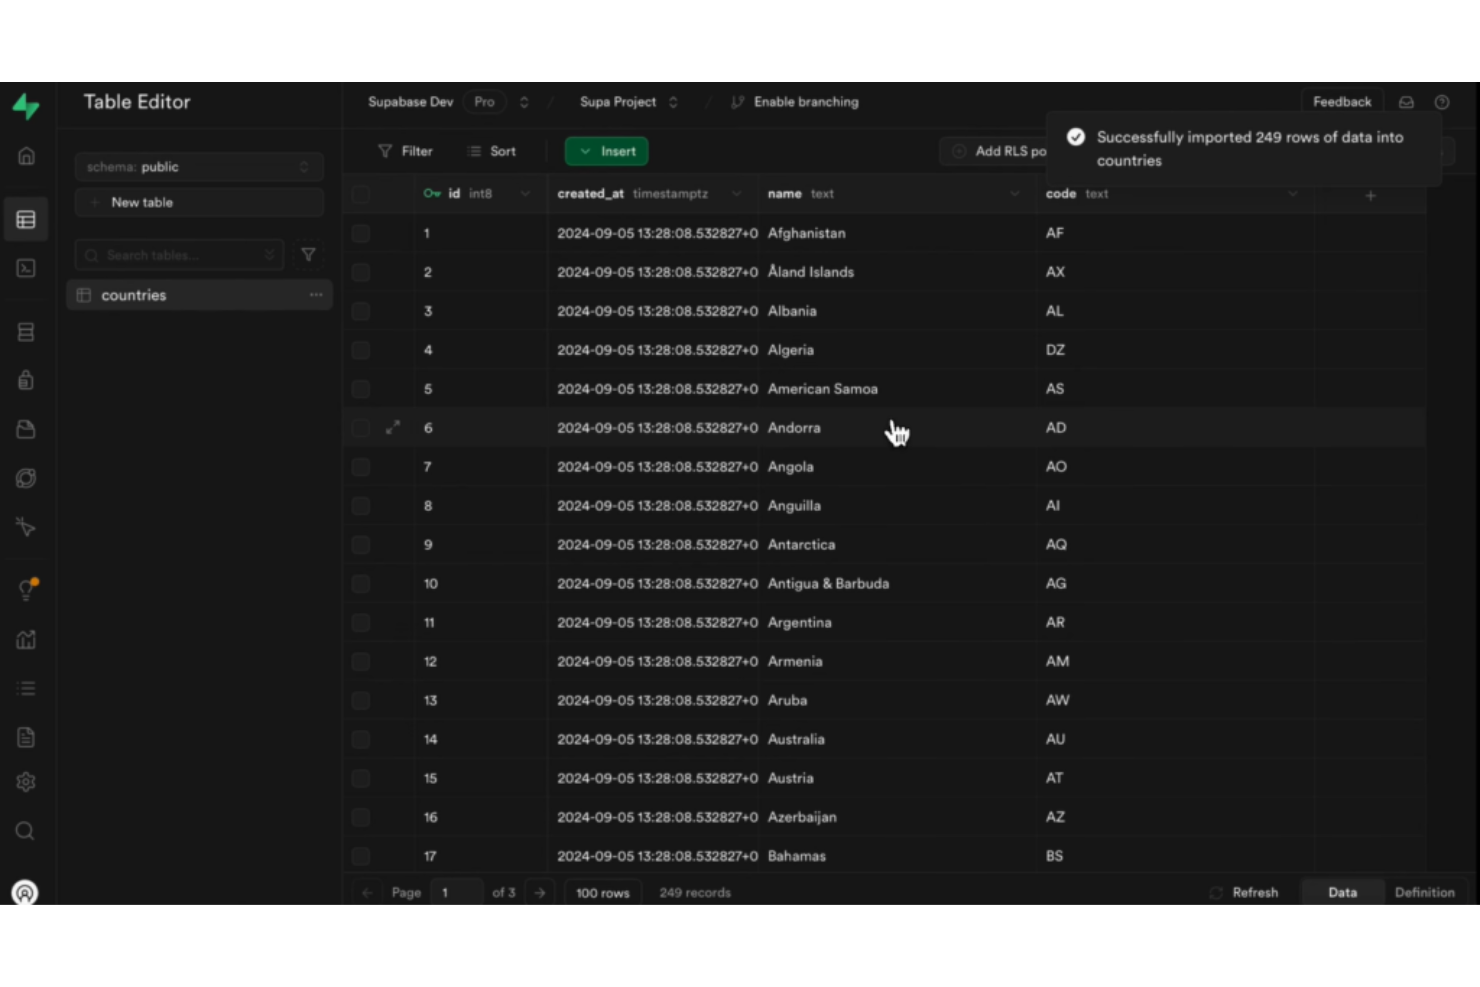Click the table filter funnel icon
This screenshot has height=987, width=1480.
(308, 255)
